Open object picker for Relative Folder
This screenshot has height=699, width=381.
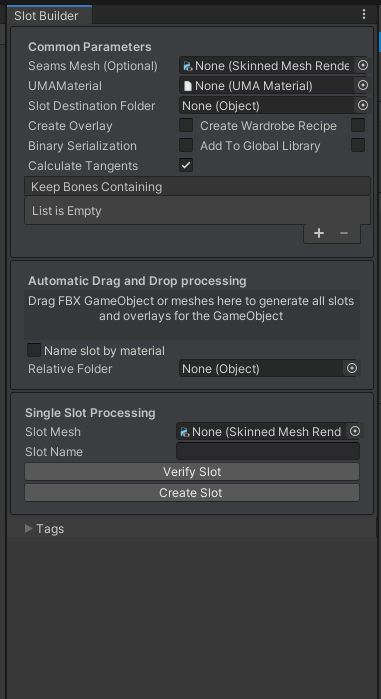352,368
